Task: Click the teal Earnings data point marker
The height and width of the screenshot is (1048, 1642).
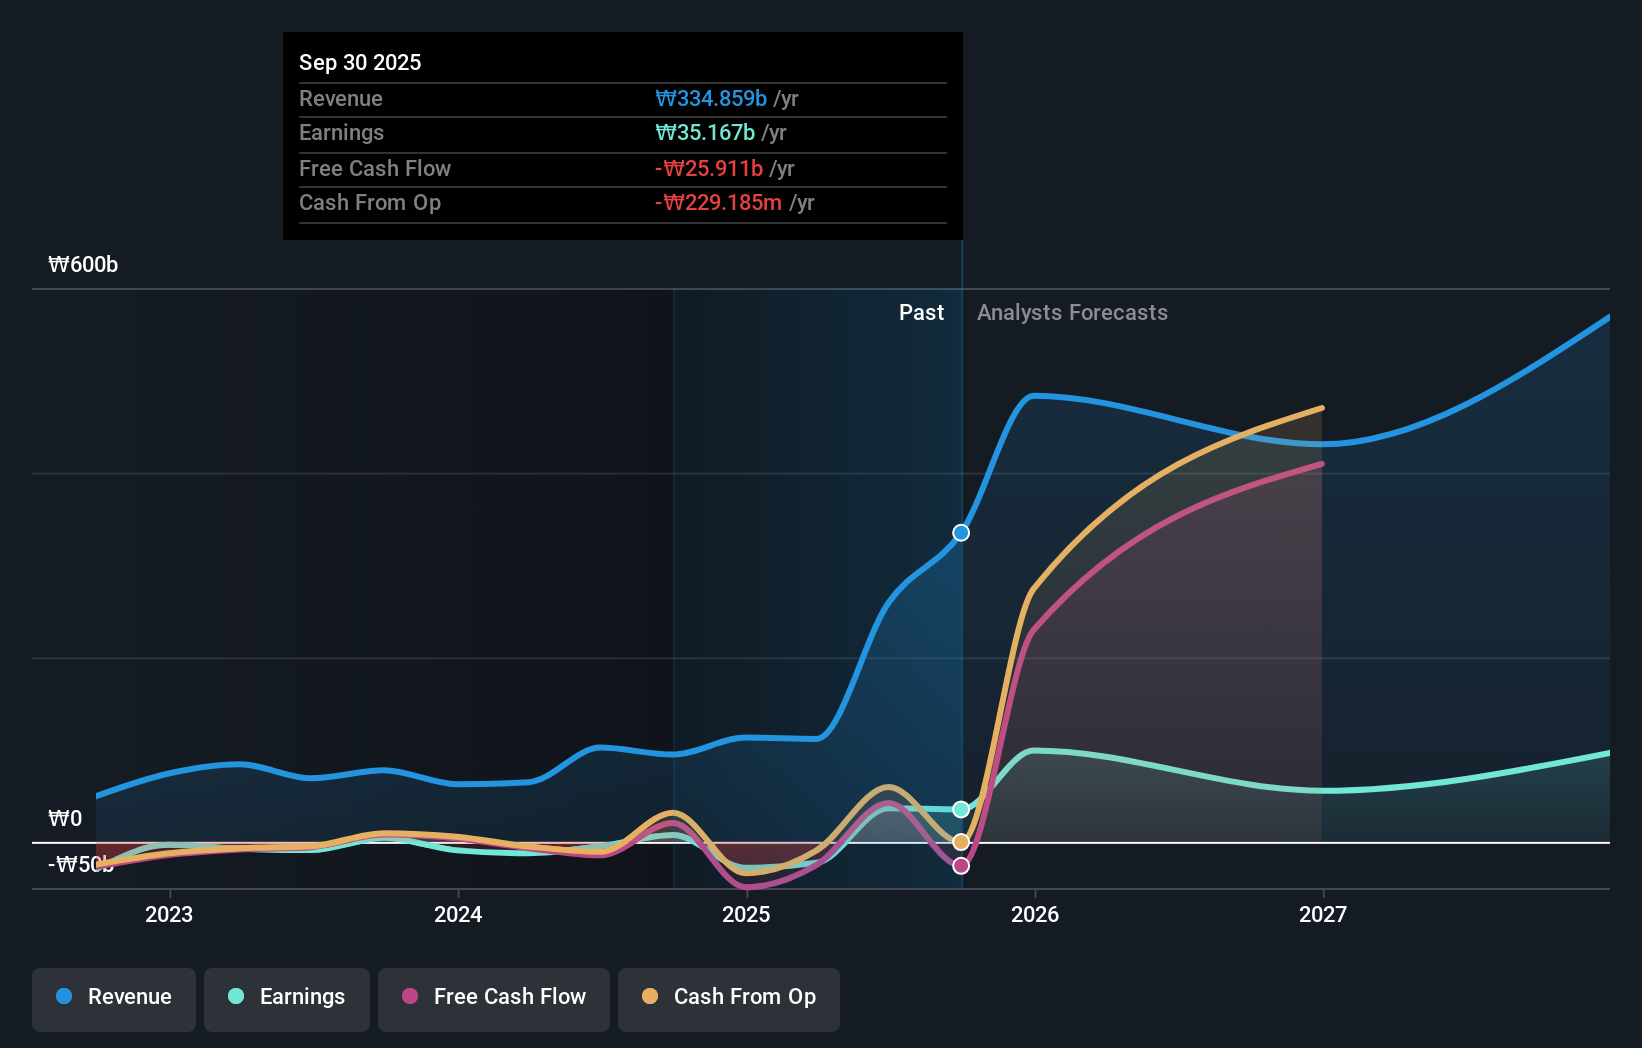Action: [961, 809]
